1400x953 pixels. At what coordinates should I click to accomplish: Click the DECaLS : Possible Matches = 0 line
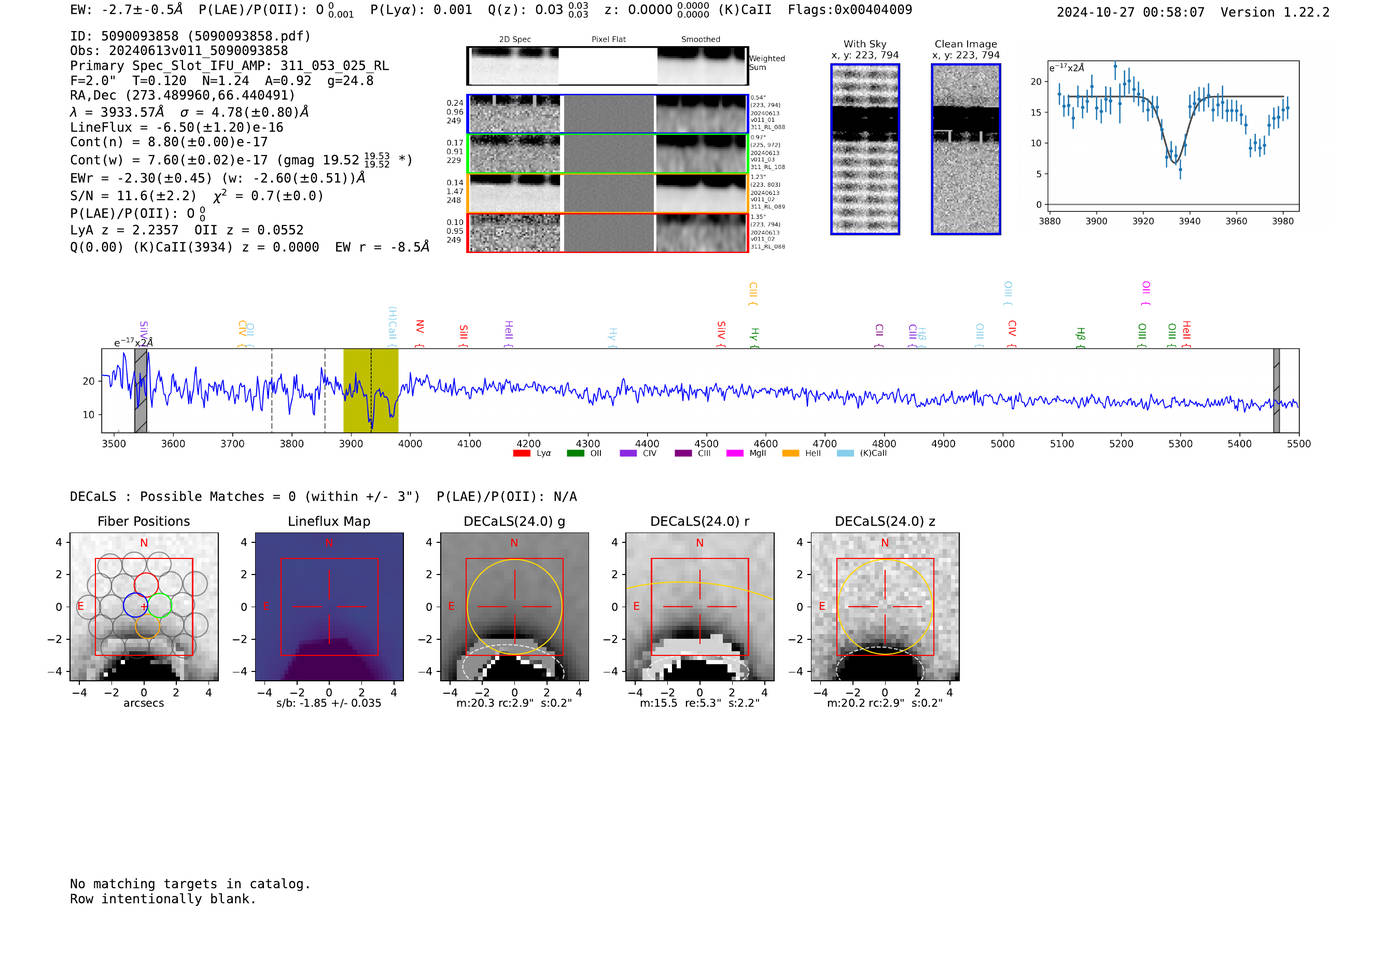(x=245, y=497)
